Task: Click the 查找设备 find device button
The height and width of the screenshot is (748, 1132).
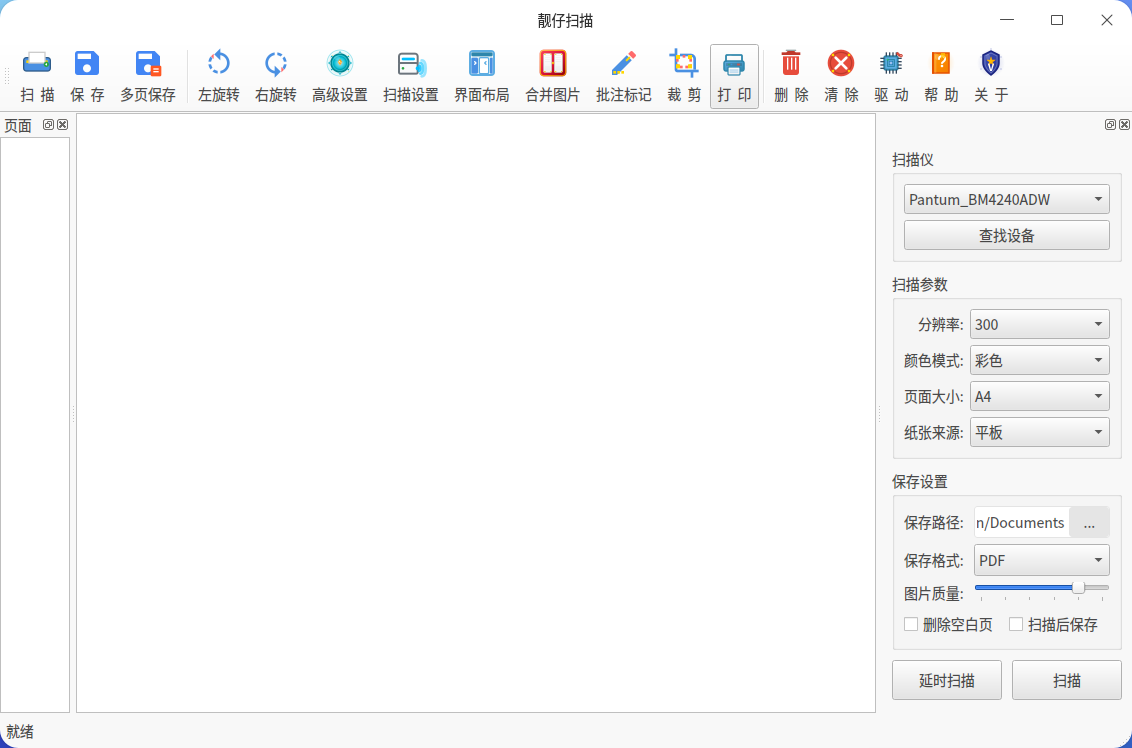Action: coord(1006,235)
